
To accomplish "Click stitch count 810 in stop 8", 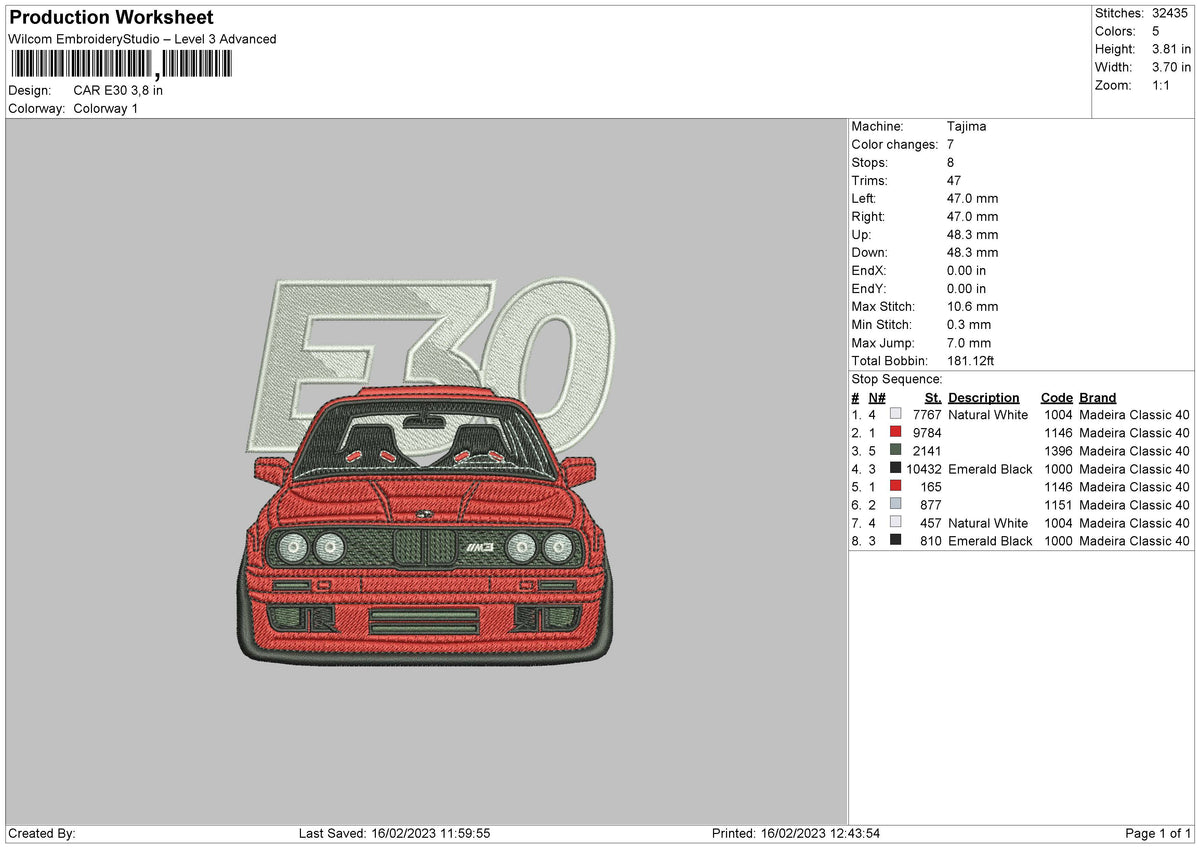I will click(x=931, y=541).
